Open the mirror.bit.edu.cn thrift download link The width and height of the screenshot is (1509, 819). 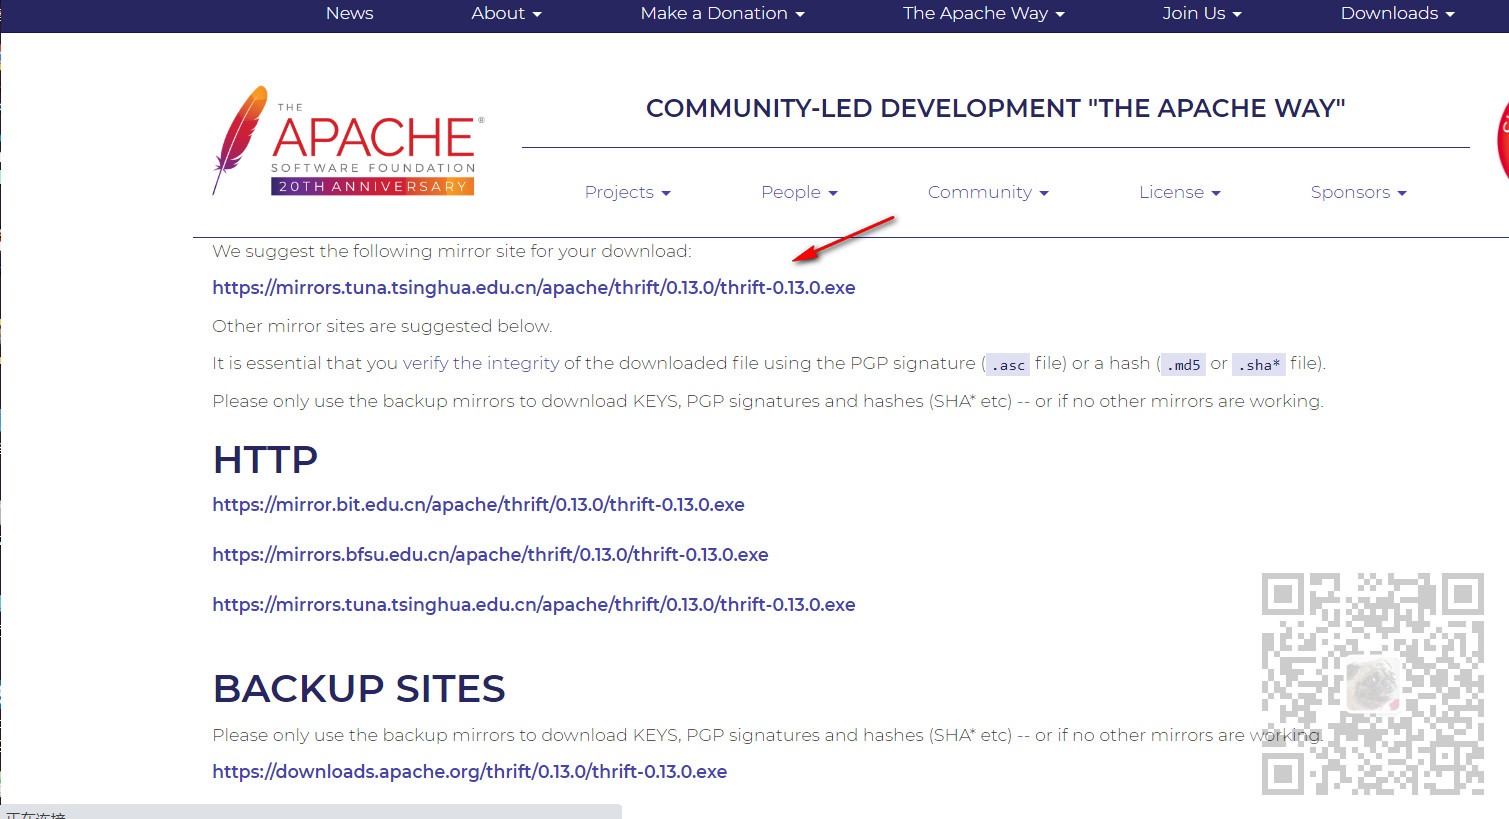pos(478,505)
